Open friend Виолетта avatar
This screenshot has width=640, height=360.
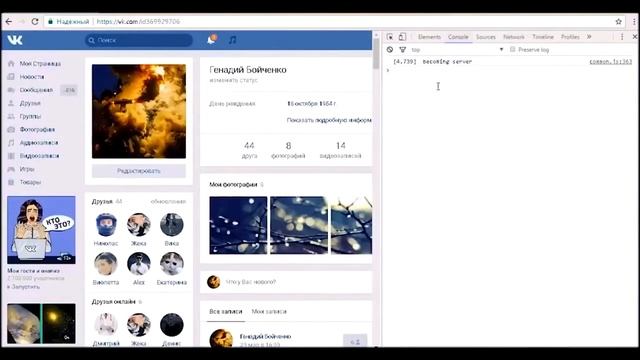(106, 264)
